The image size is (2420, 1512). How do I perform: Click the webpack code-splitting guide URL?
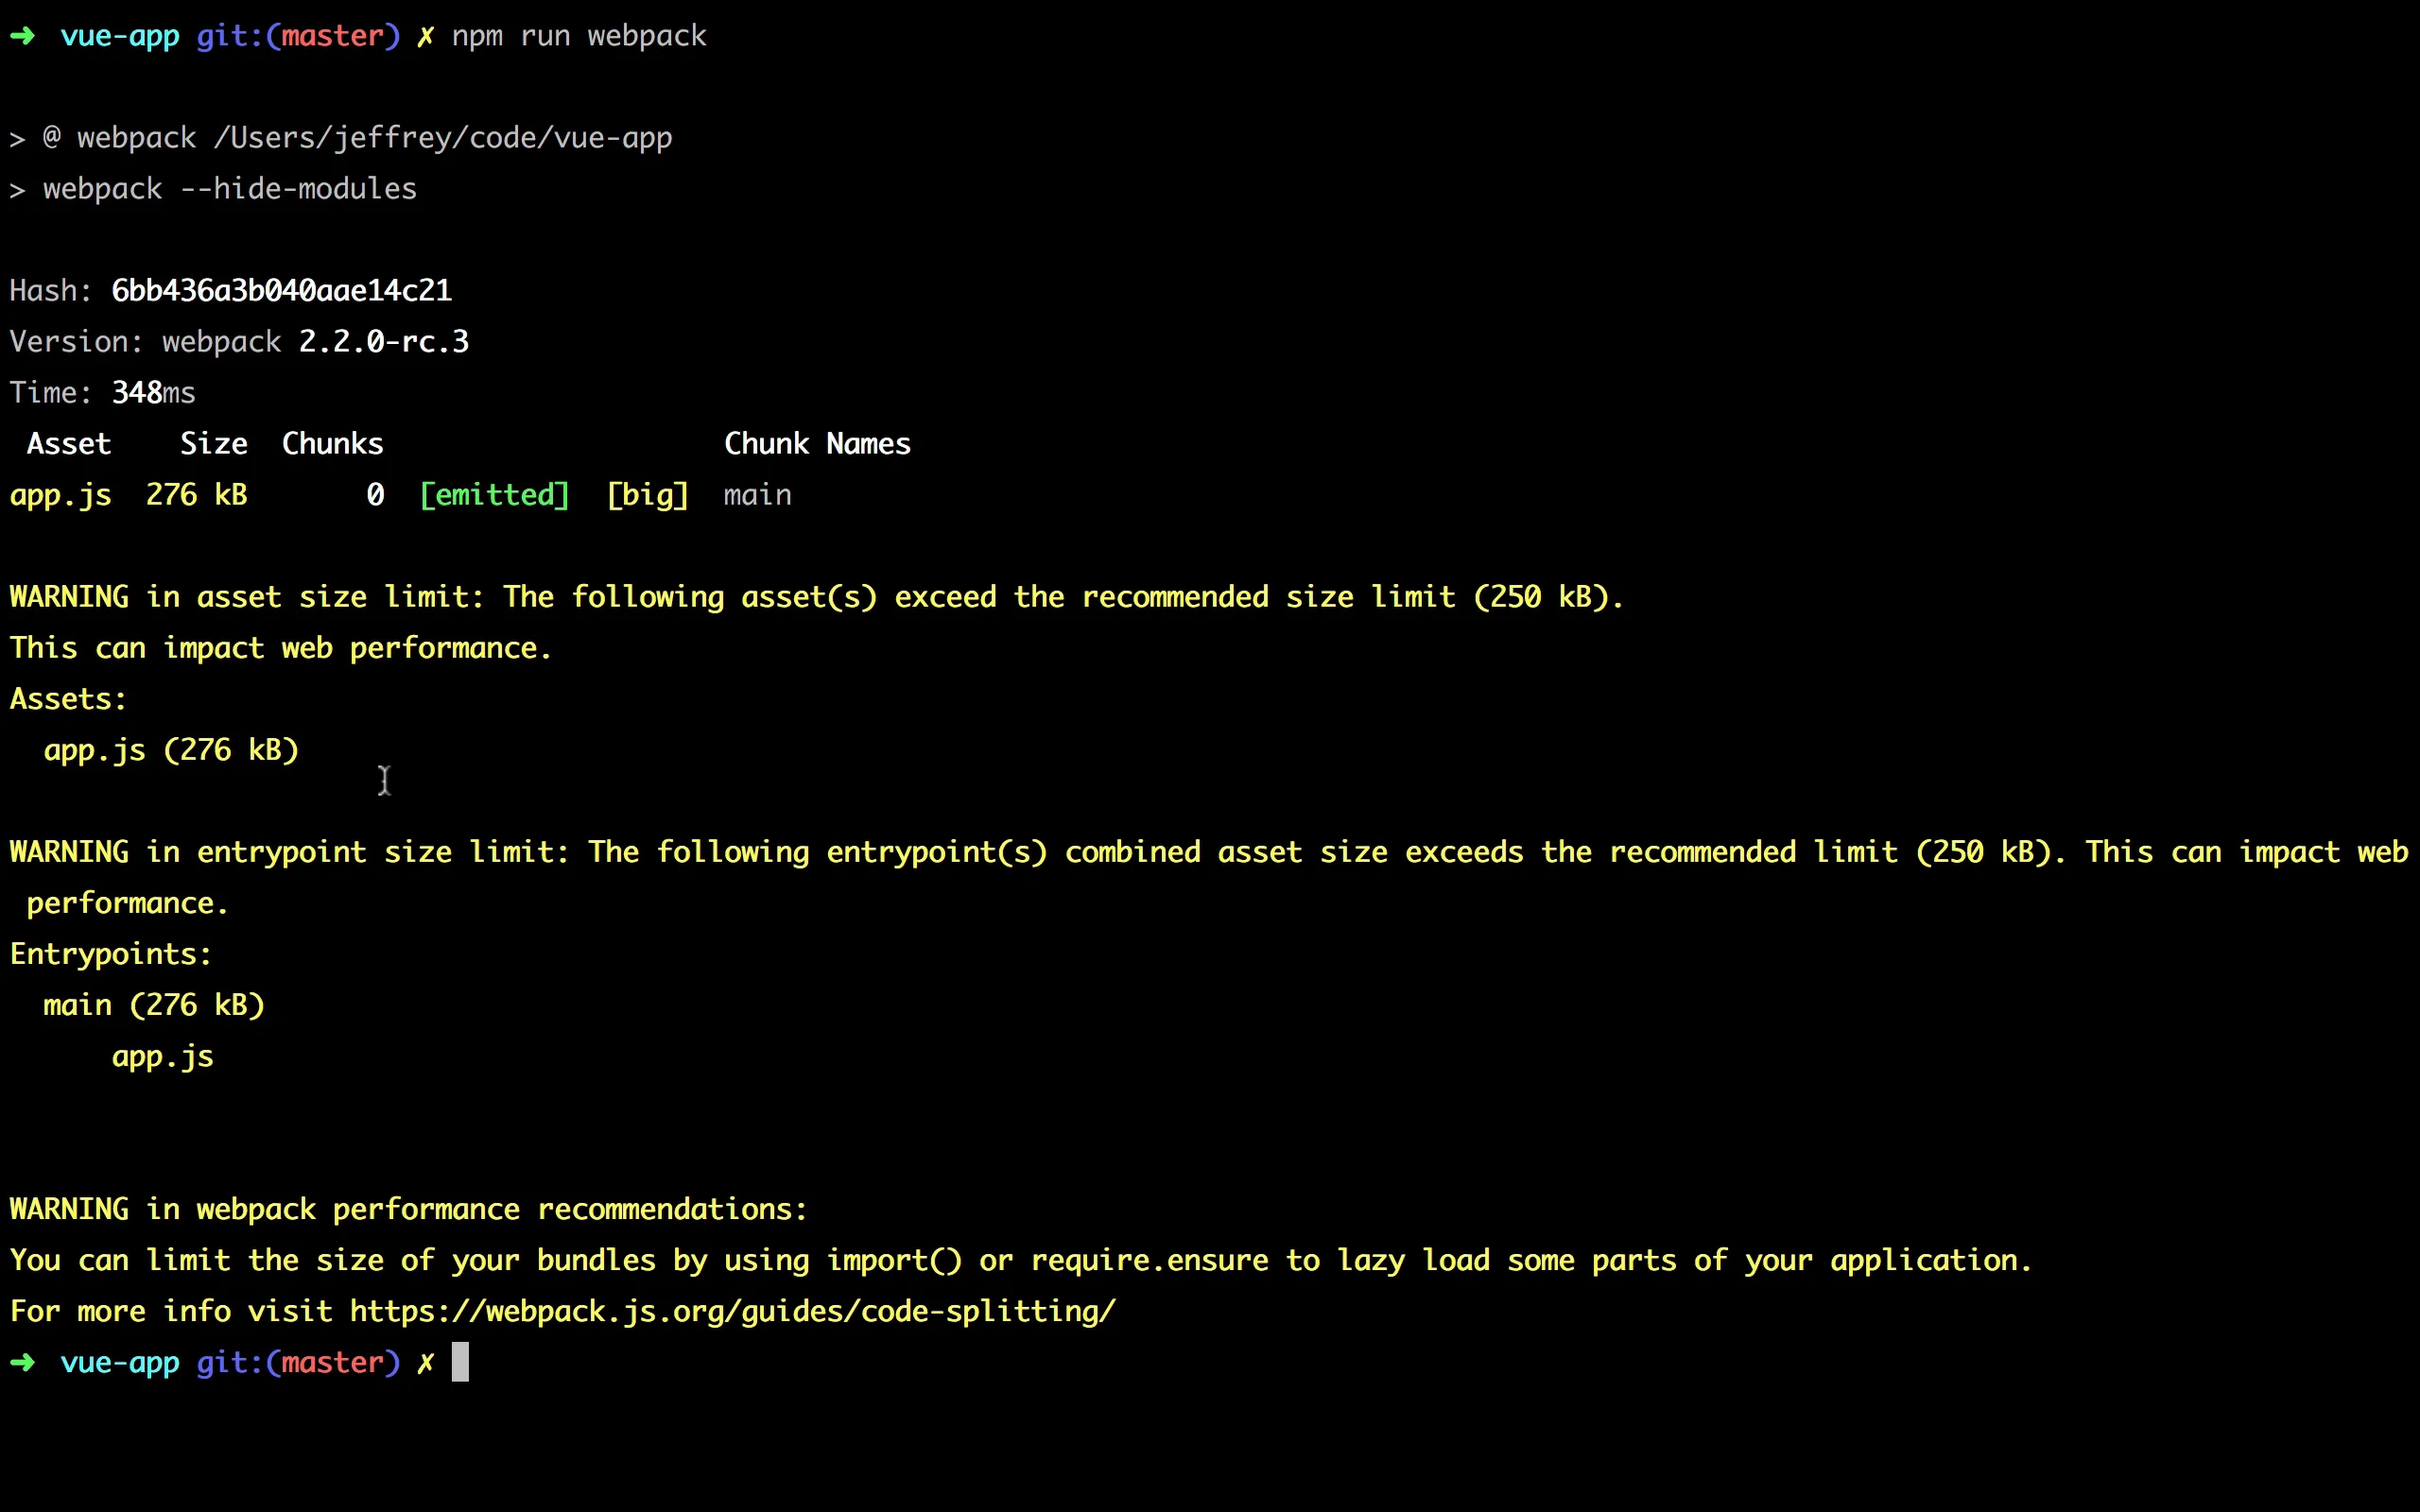coord(732,1311)
